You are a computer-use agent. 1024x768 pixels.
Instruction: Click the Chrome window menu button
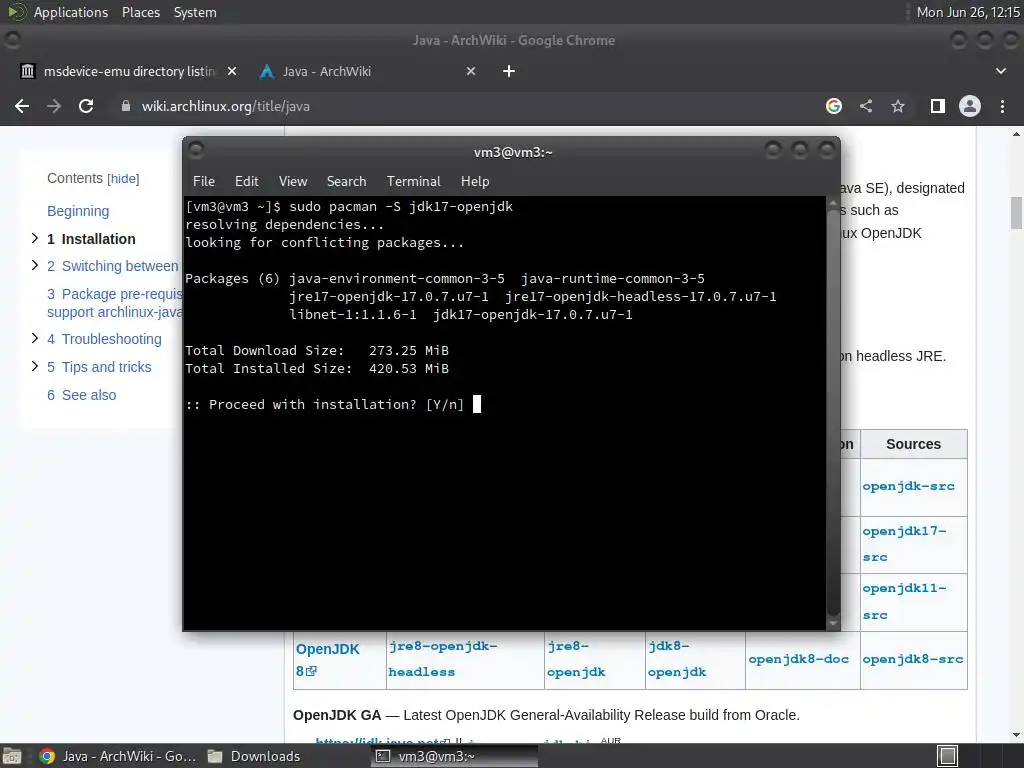(x=12, y=40)
